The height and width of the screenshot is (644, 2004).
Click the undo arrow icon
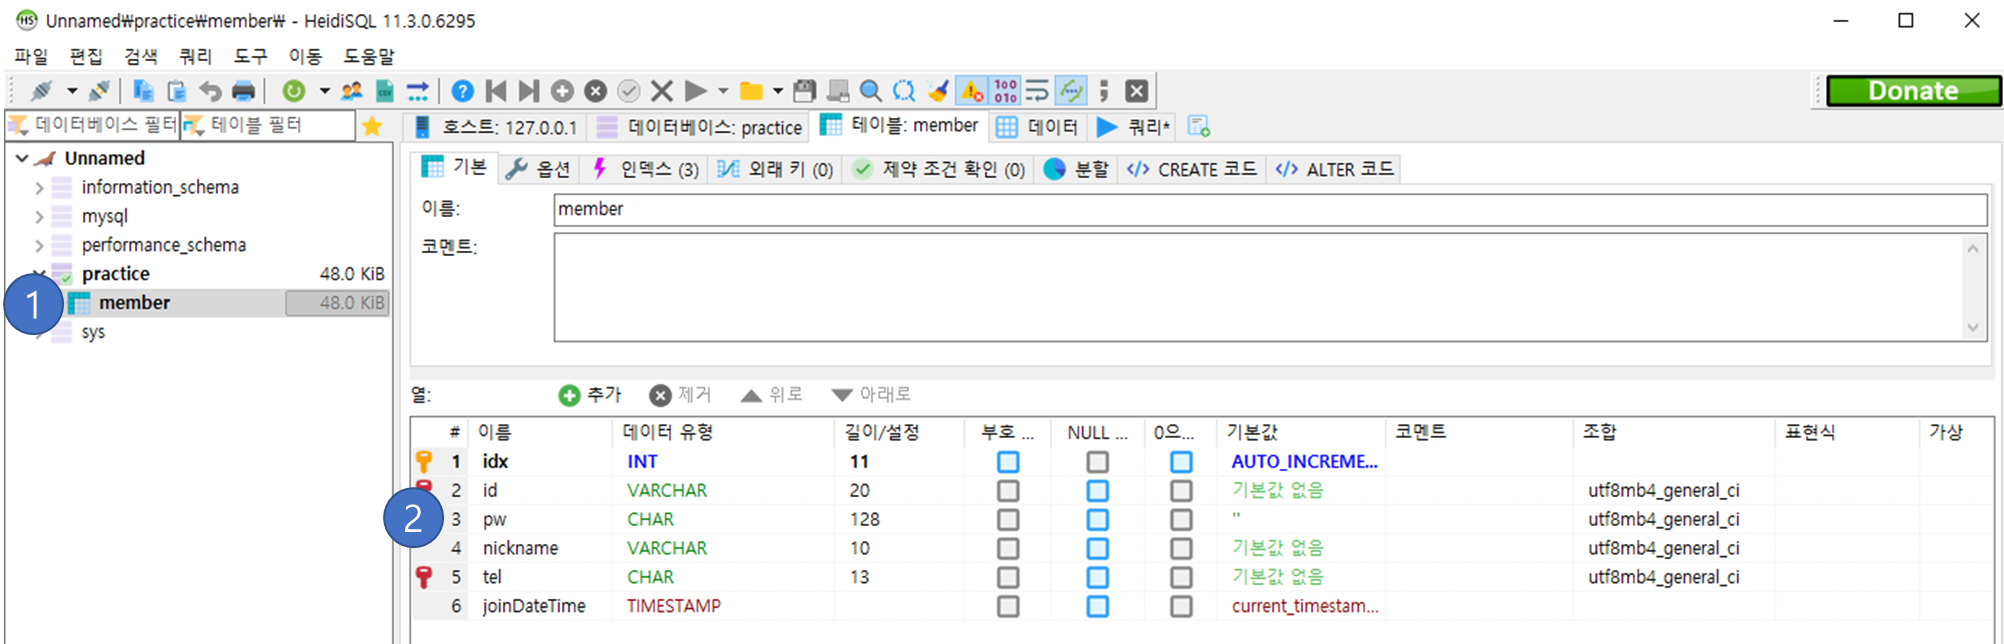[210, 91]
